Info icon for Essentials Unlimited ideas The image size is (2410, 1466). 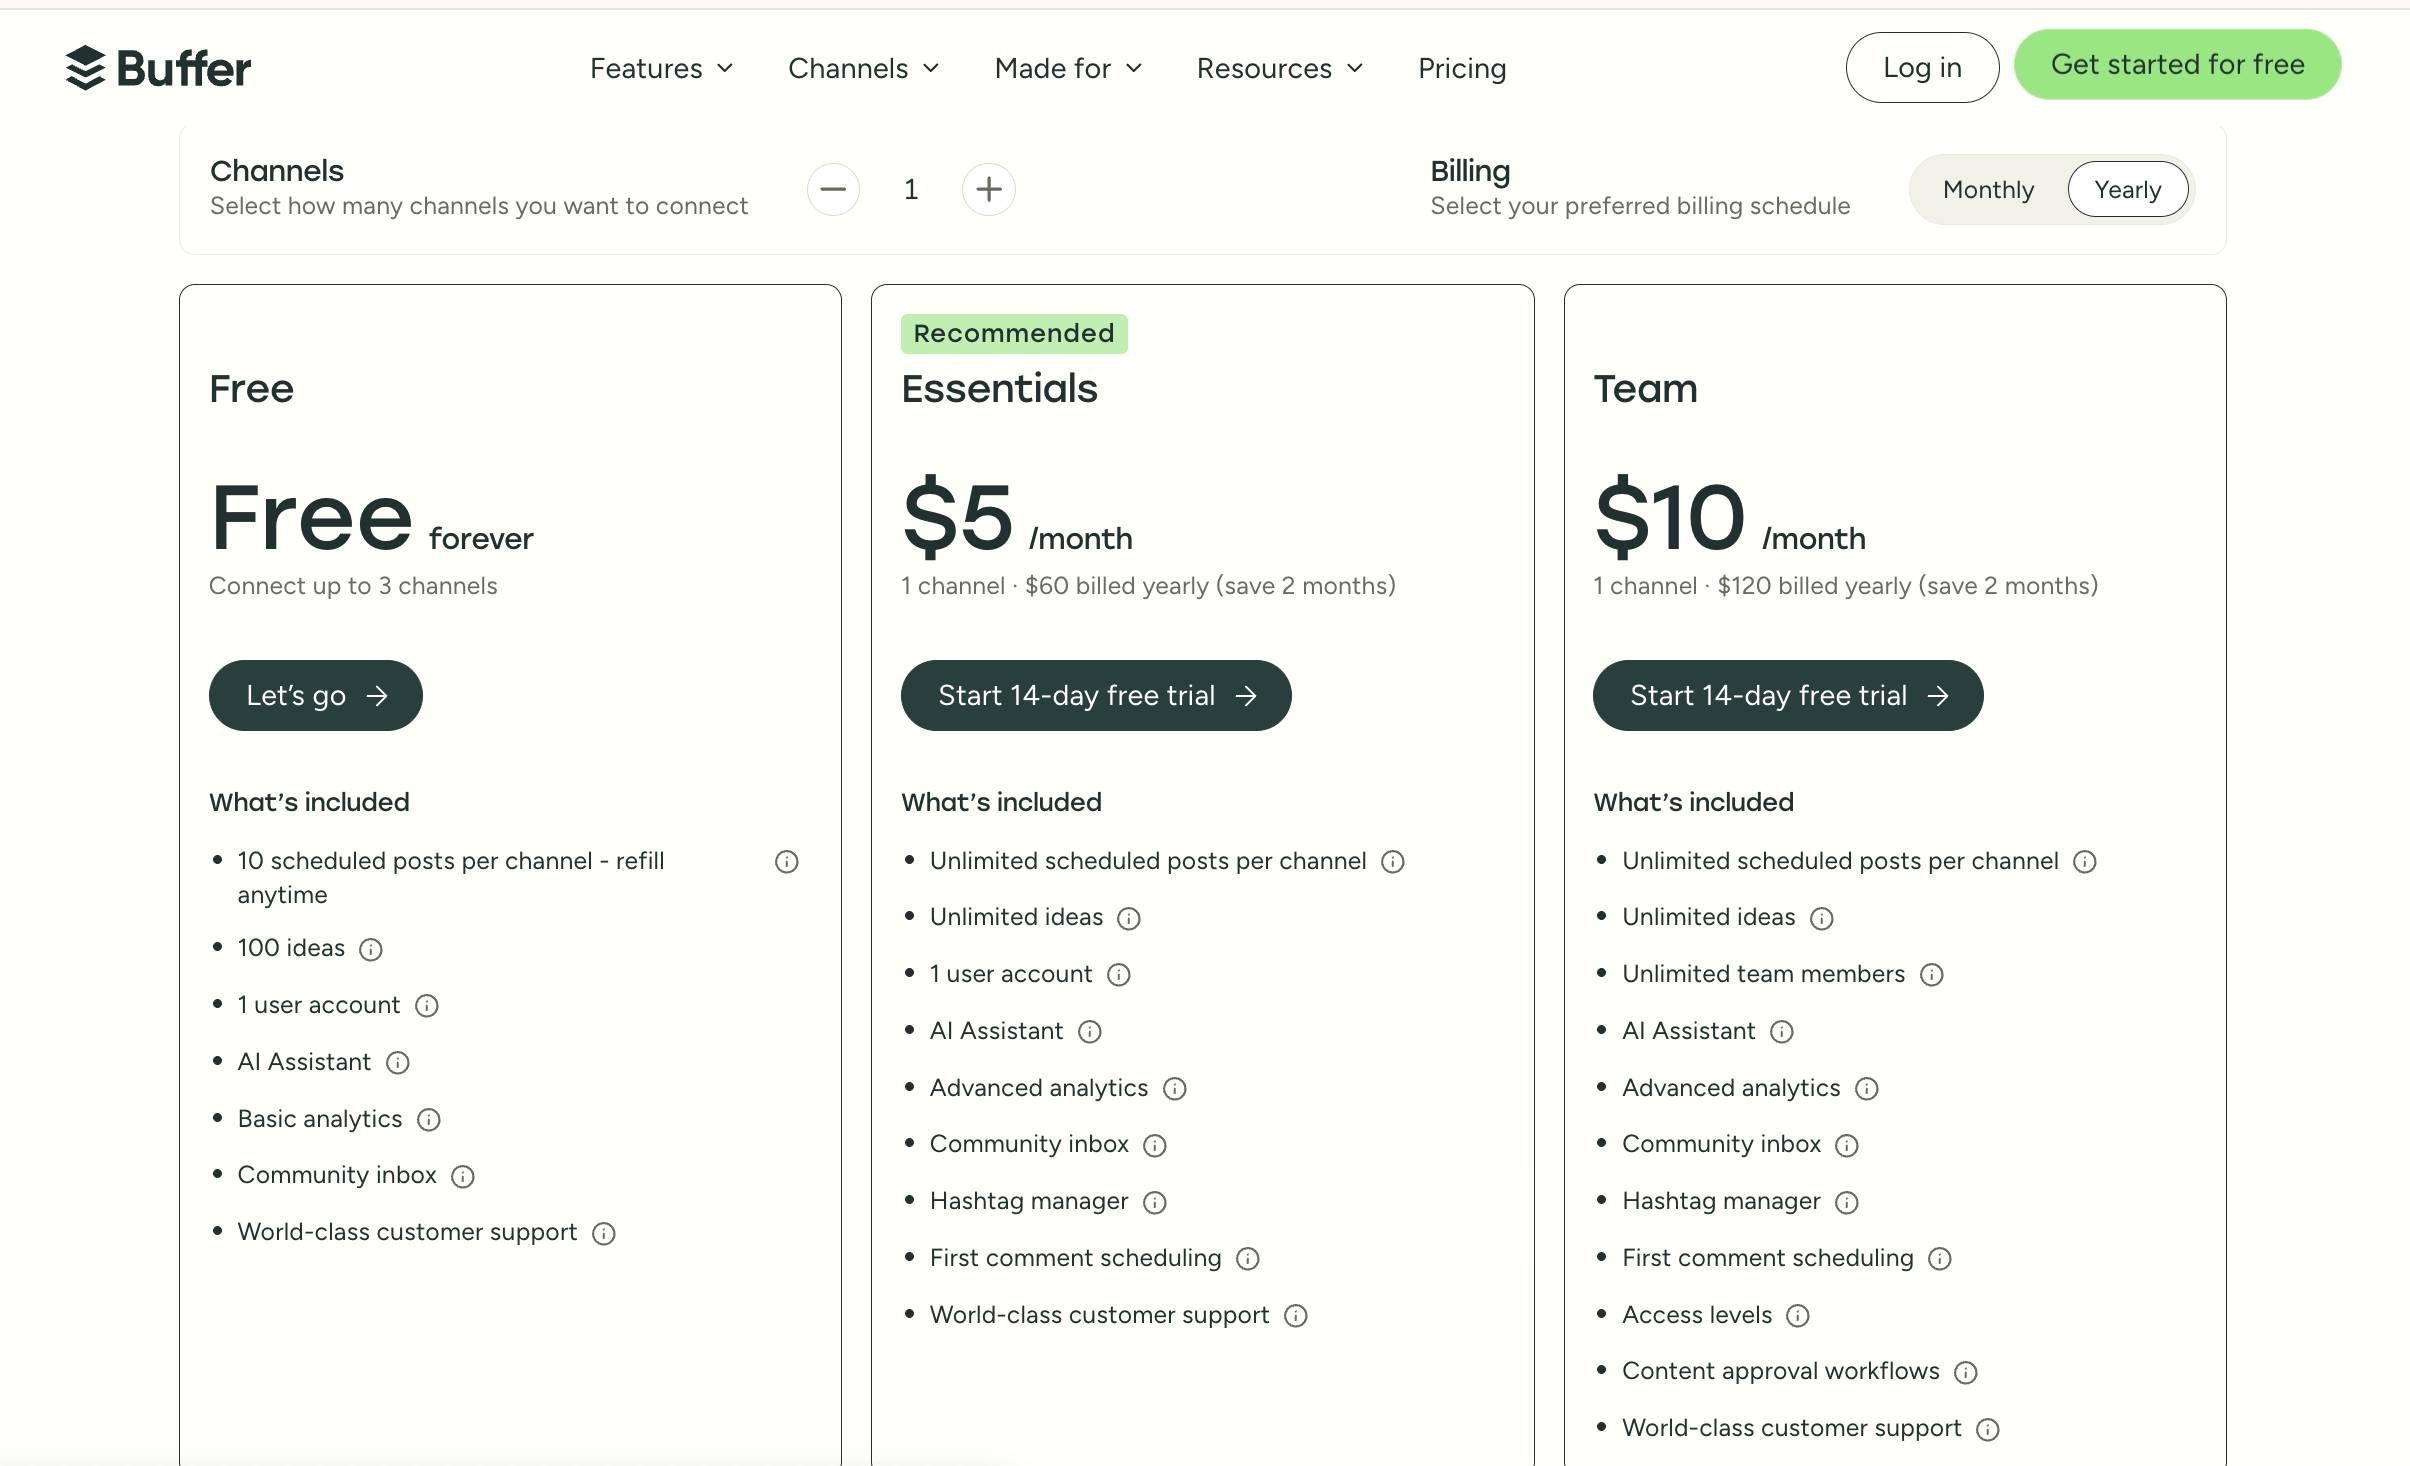click(1129, 918)
